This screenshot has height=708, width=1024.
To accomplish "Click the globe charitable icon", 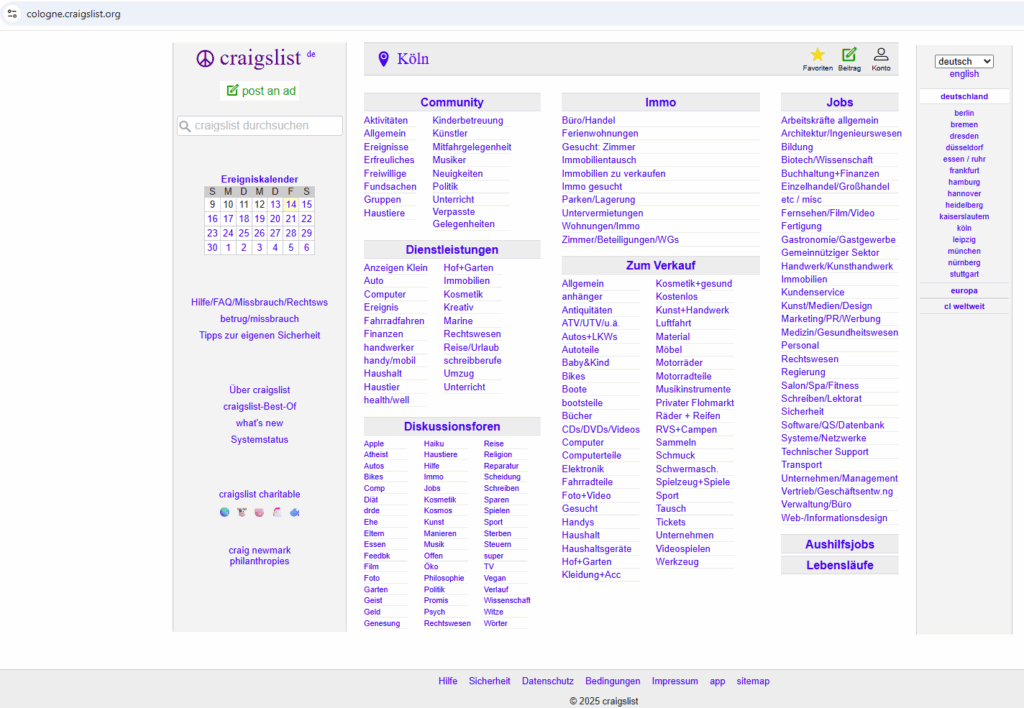I will click(225, 512).
